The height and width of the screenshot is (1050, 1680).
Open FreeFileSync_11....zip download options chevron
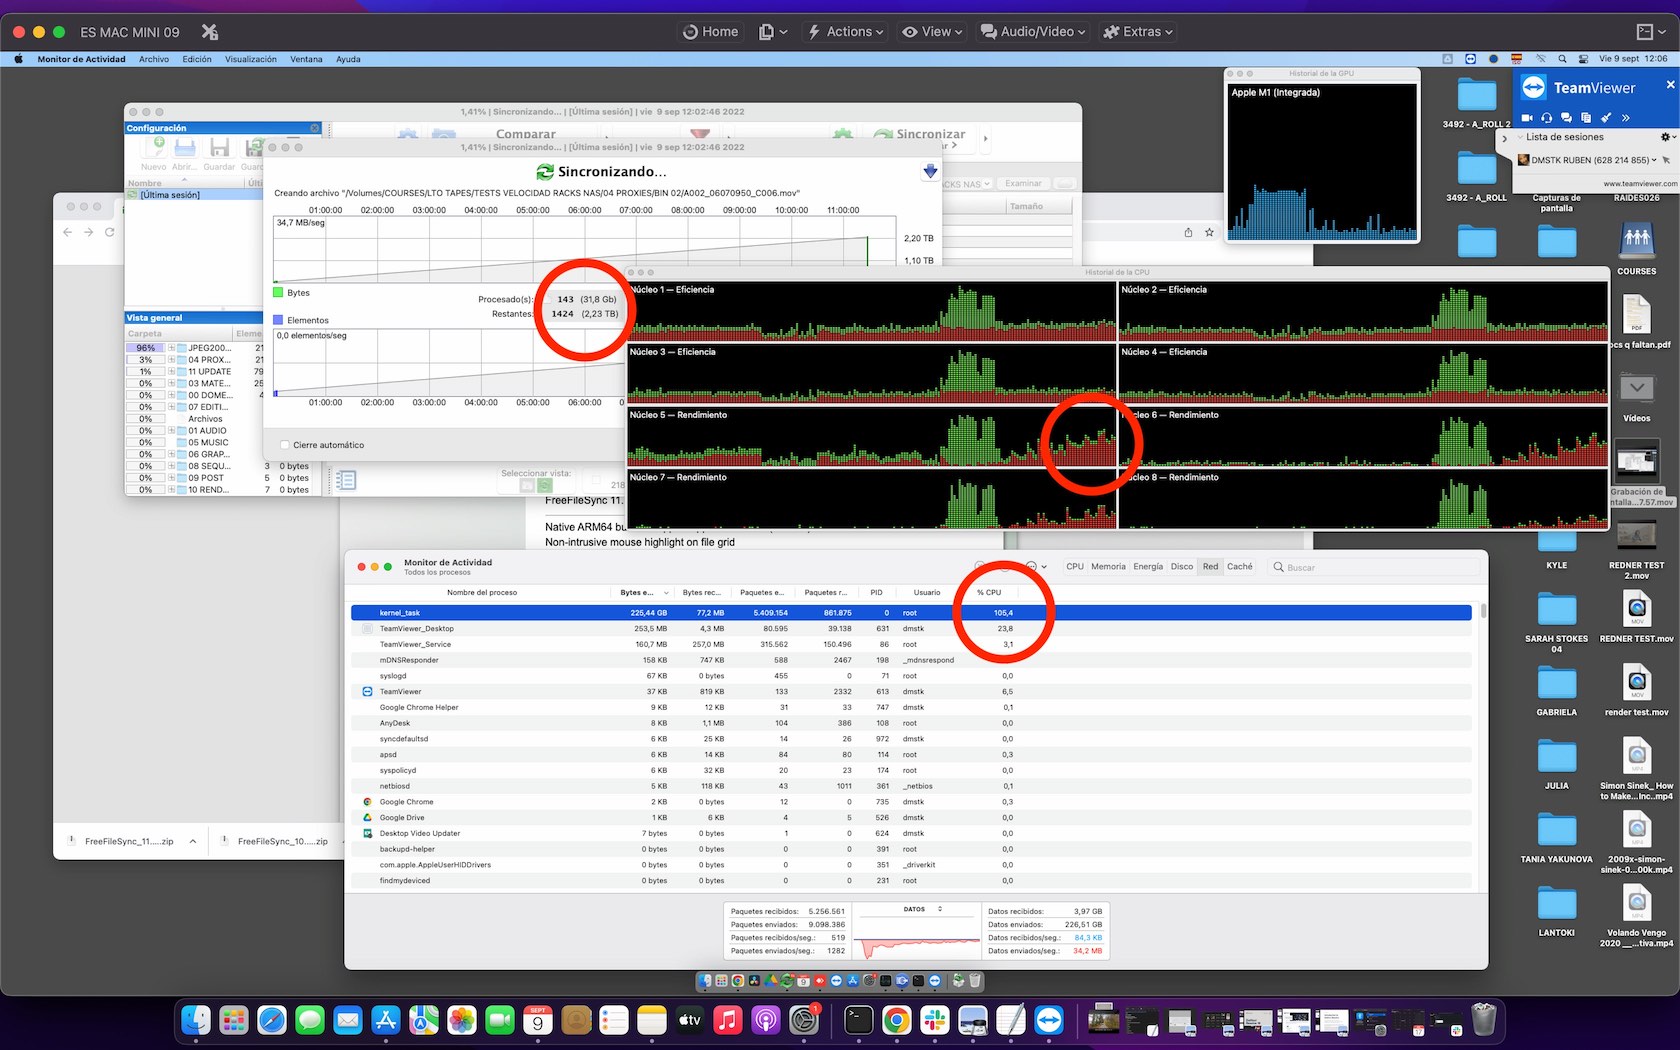[193, 841]
